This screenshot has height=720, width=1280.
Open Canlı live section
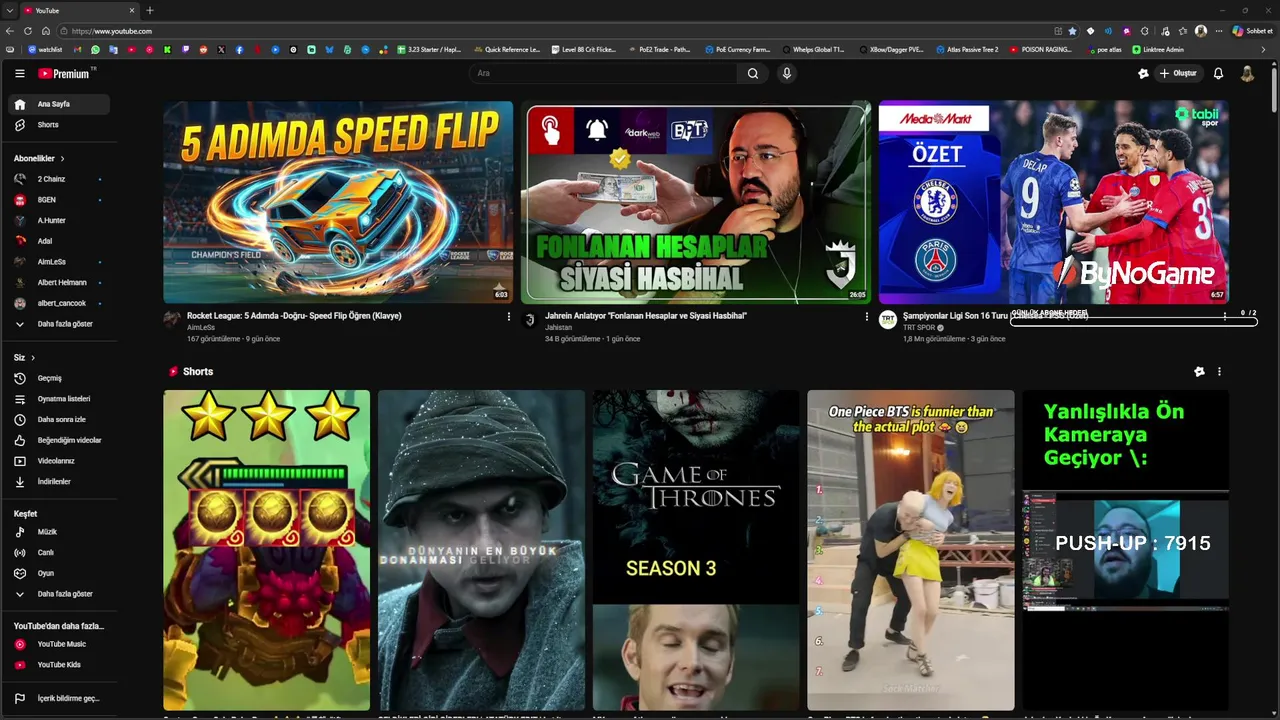coord(58,552)
